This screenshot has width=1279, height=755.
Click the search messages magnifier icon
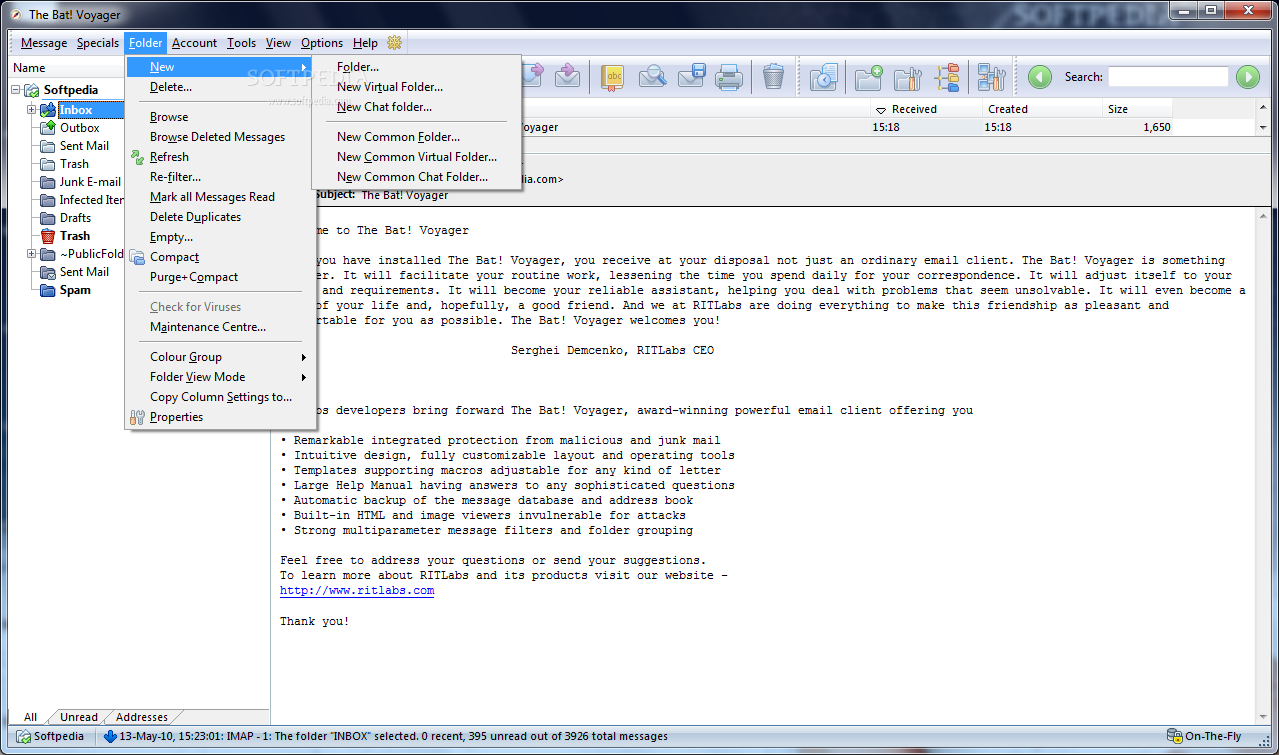(652, 76)
